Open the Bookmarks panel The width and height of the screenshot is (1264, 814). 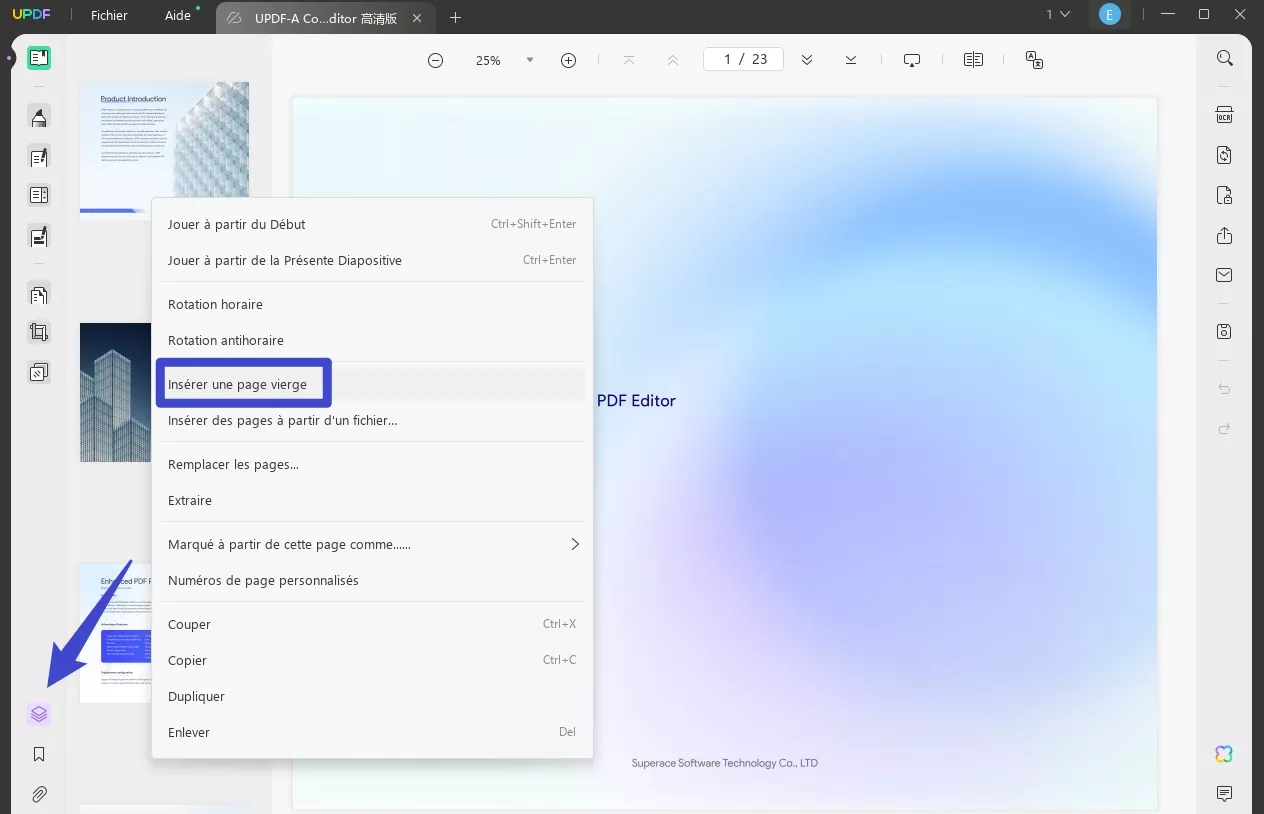(39, 754)
